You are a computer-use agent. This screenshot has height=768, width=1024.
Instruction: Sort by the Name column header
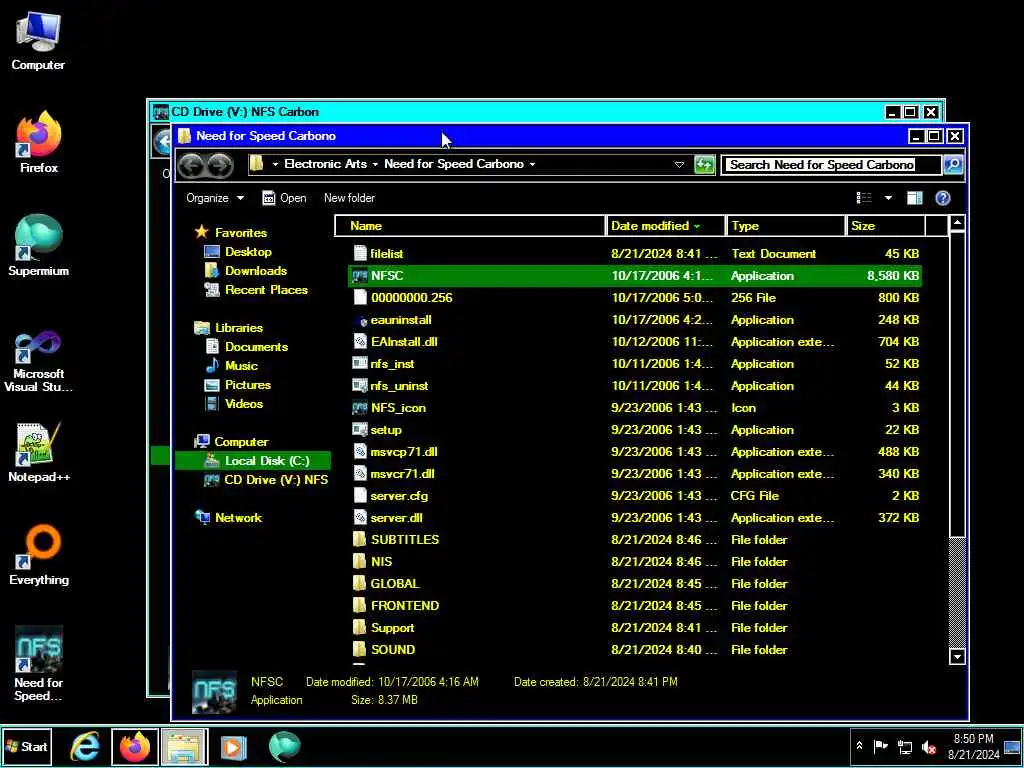[x=470, y=226]
